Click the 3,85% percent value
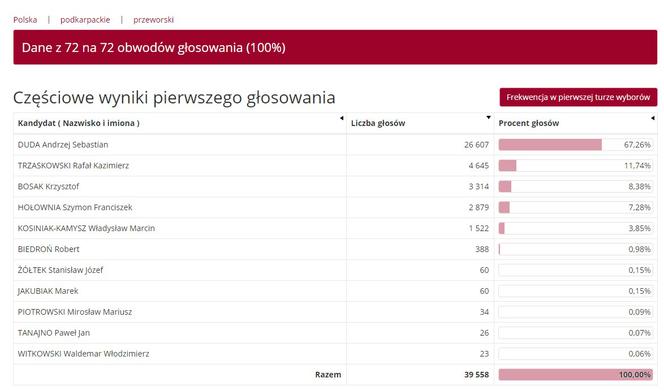664x391 pixels. [x=639, y=228]
